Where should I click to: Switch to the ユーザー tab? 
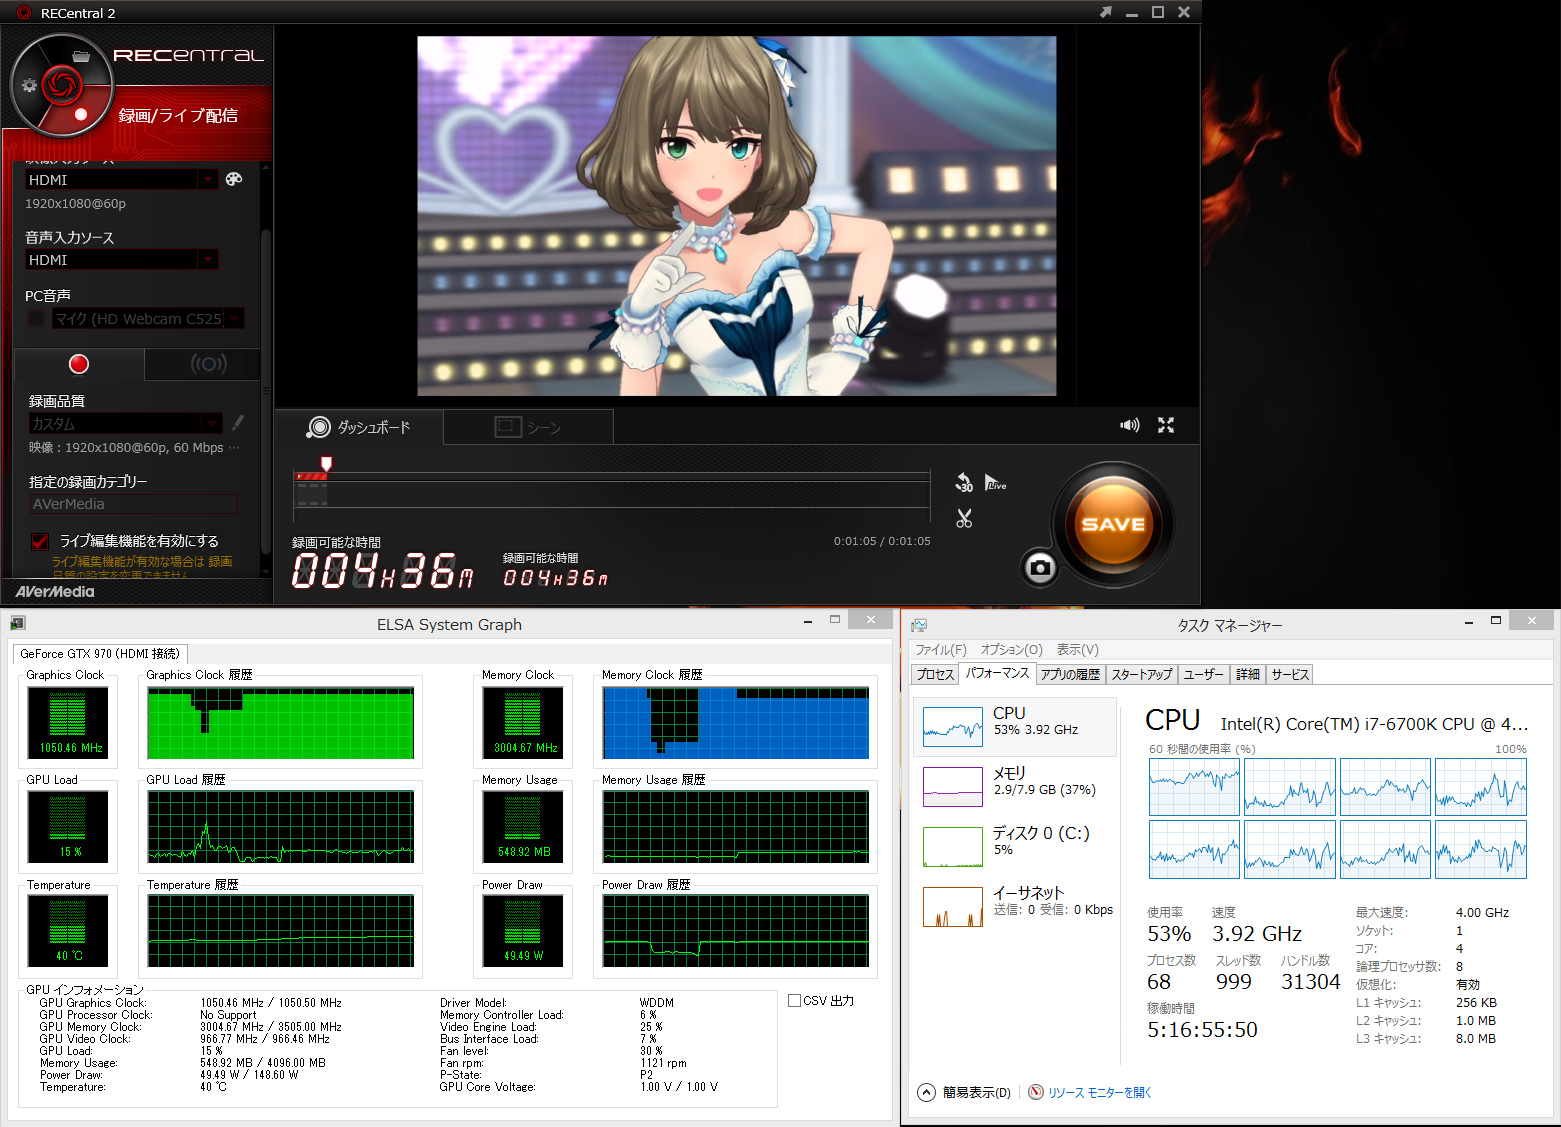pos(1204,675)
